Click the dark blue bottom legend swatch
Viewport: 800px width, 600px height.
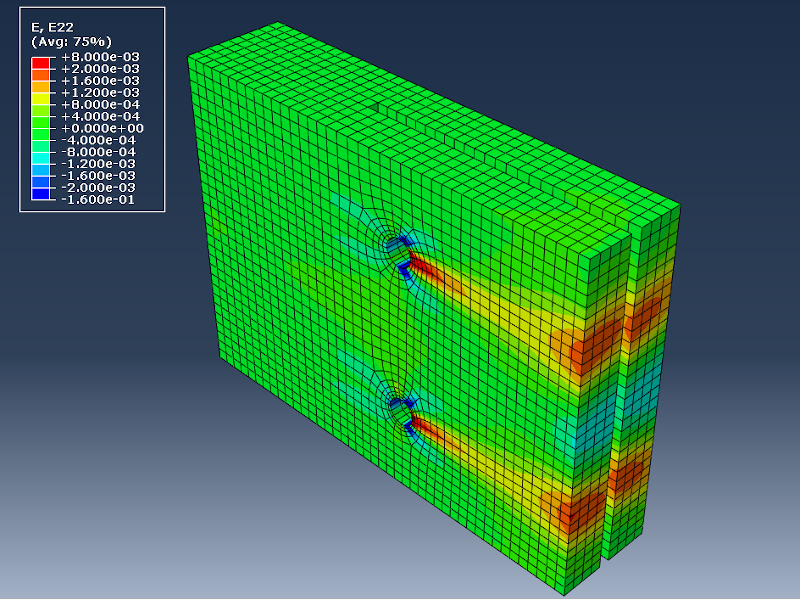point(40,194)
